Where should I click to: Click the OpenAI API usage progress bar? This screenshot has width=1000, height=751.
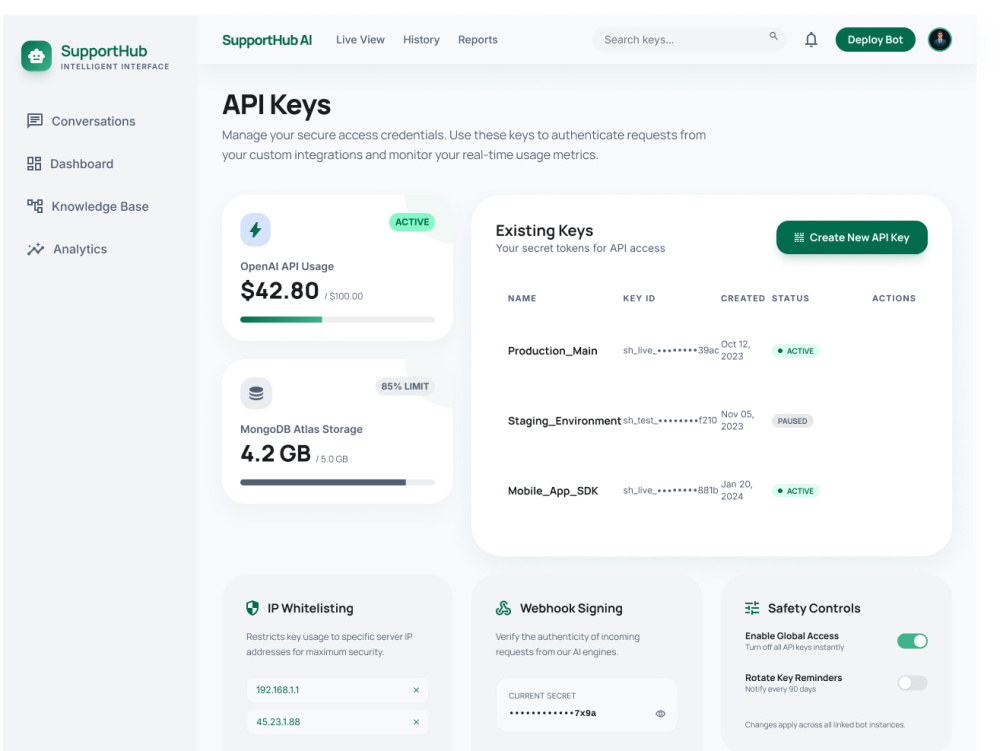pos(337,319)
